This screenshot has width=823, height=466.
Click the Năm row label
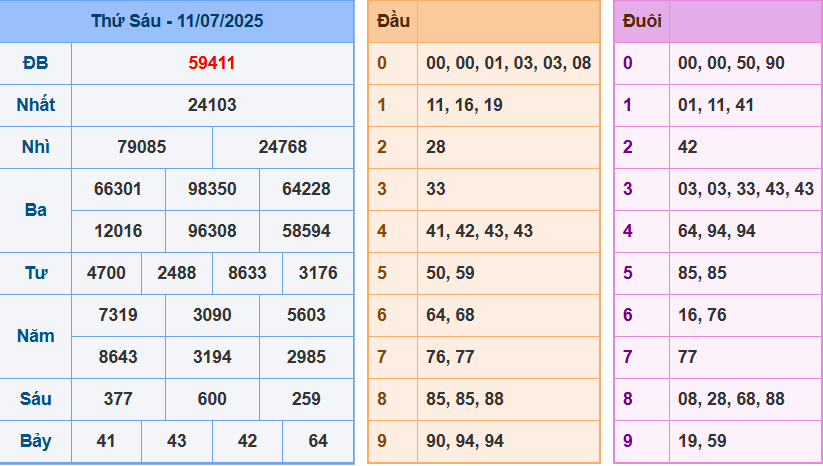(36, 336)
